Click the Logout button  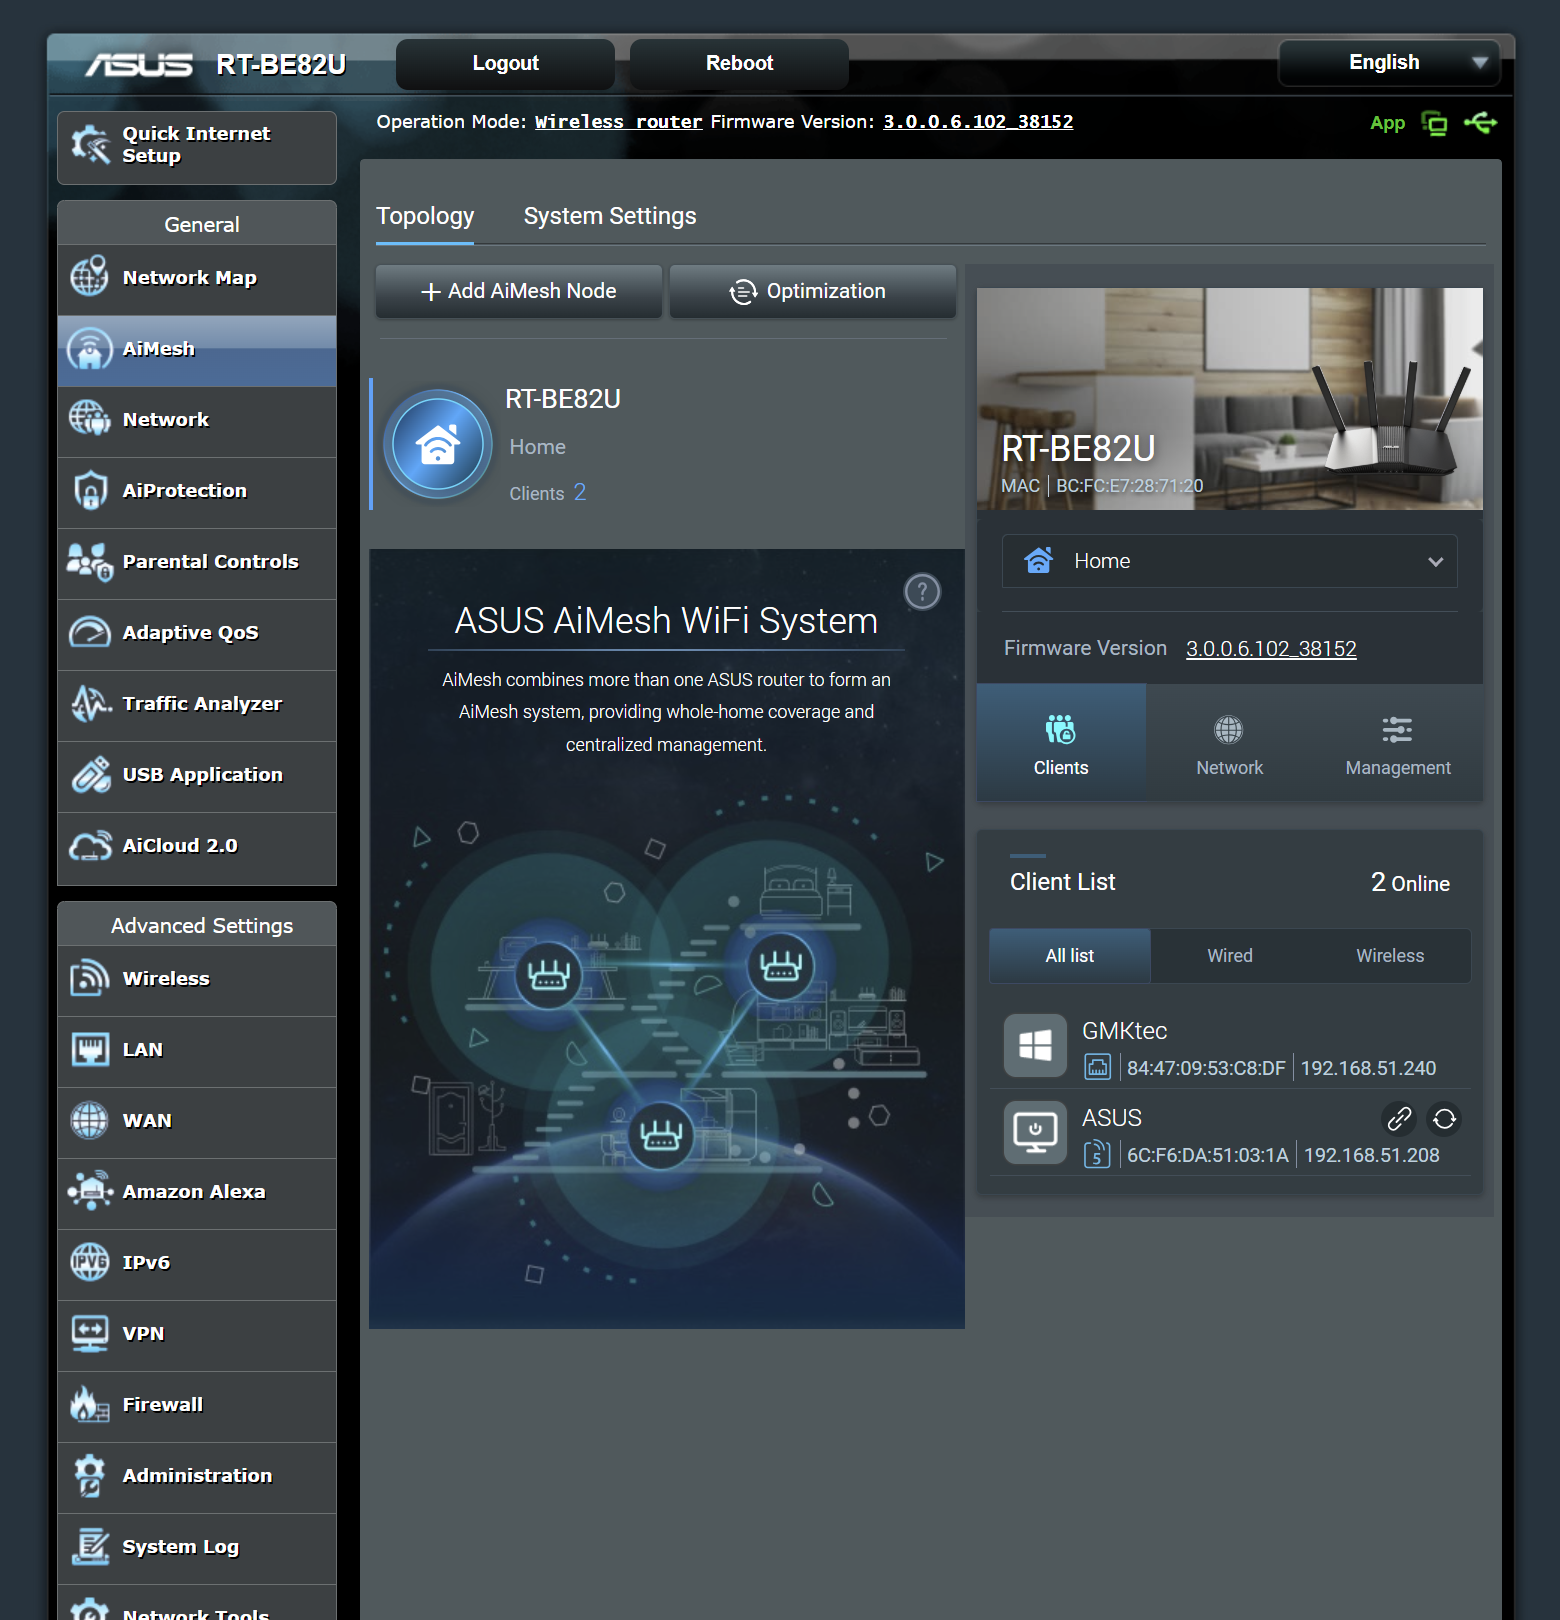[506, 63]
